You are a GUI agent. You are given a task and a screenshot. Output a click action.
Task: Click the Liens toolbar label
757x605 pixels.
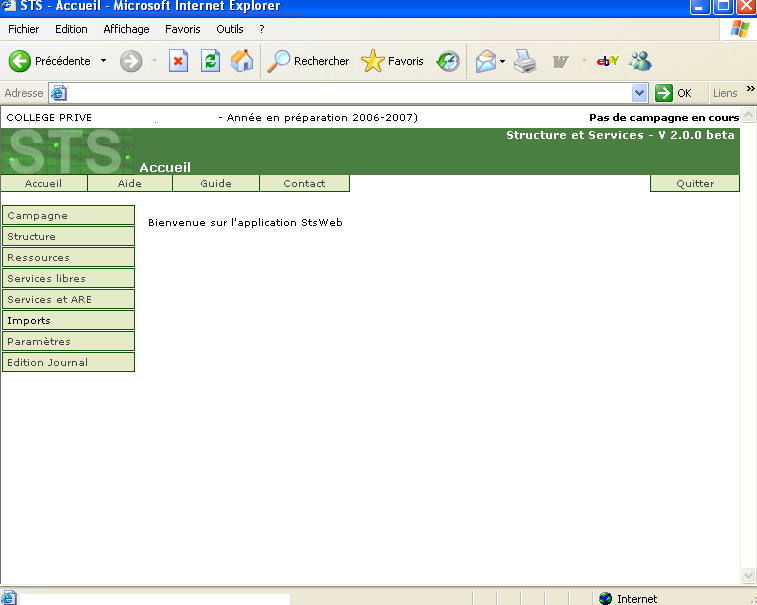(x=725, y=93)
